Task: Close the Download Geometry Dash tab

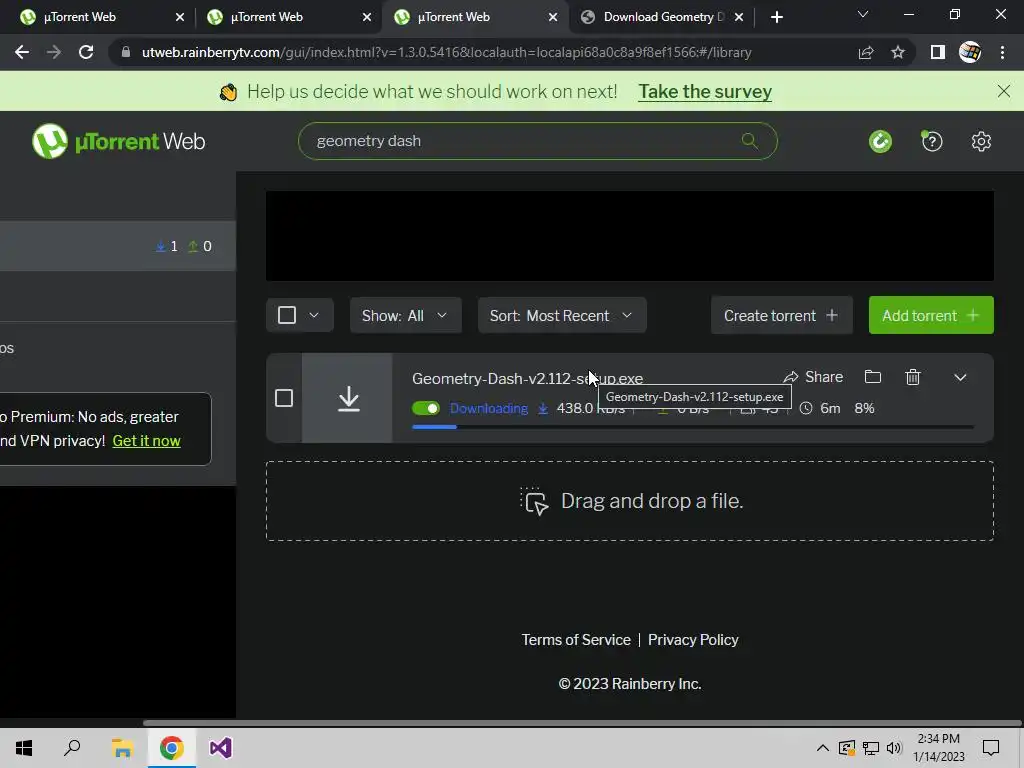Action: tap(739, 17)
